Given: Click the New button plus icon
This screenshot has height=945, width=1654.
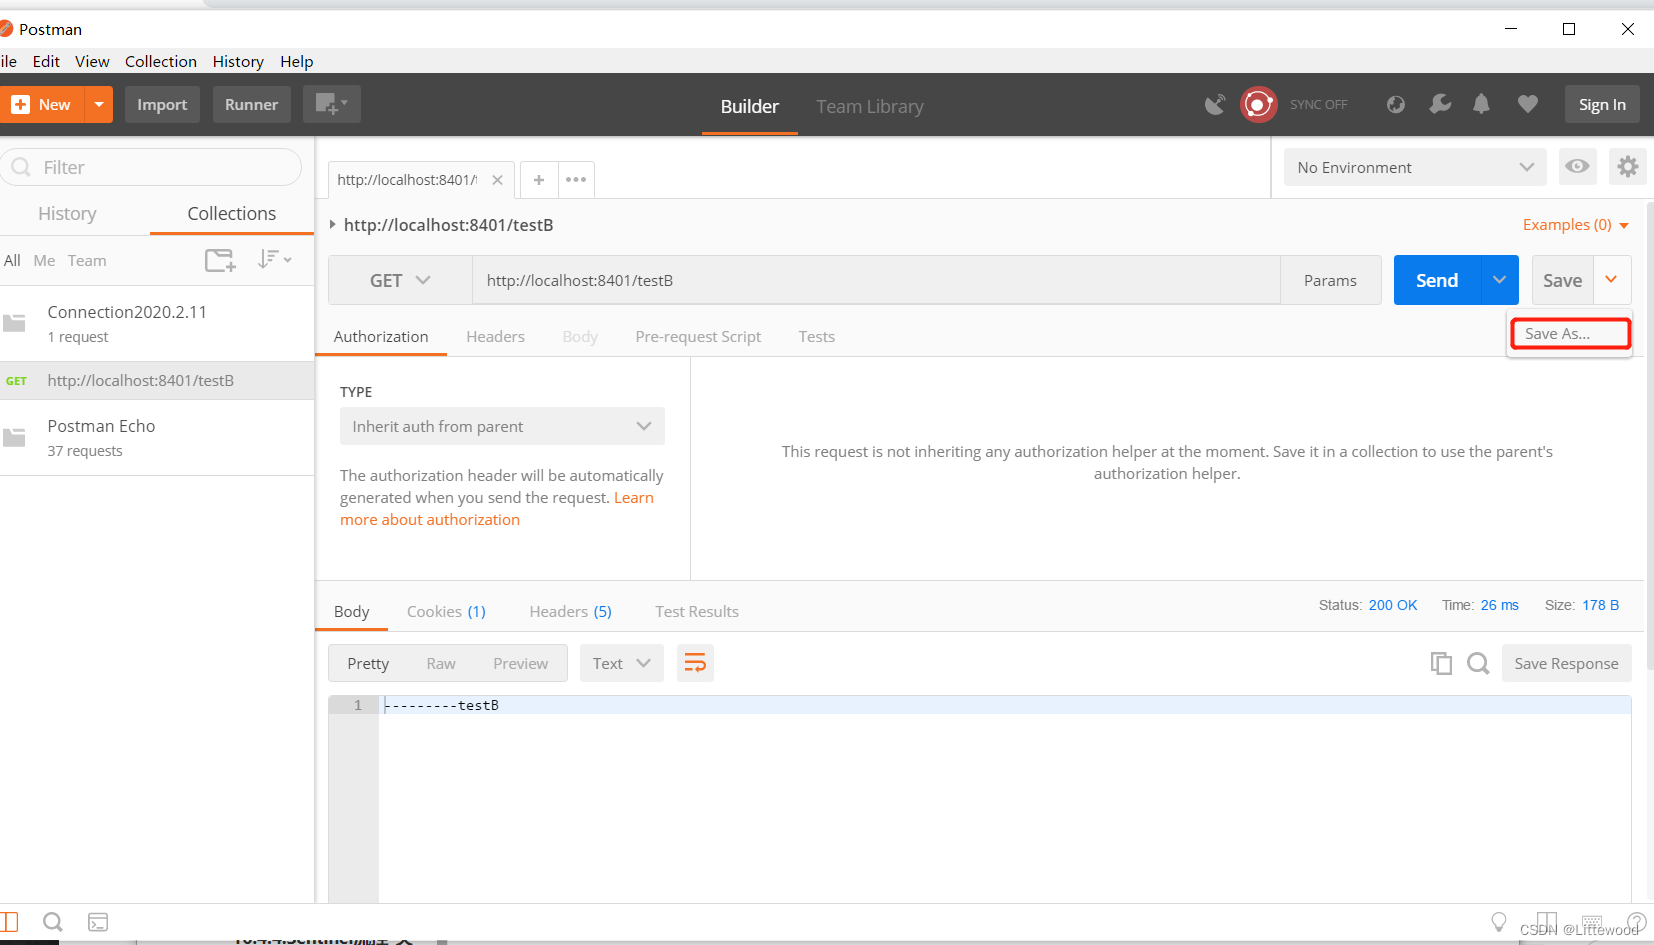Looking at the screenshot, I should 20,104.
